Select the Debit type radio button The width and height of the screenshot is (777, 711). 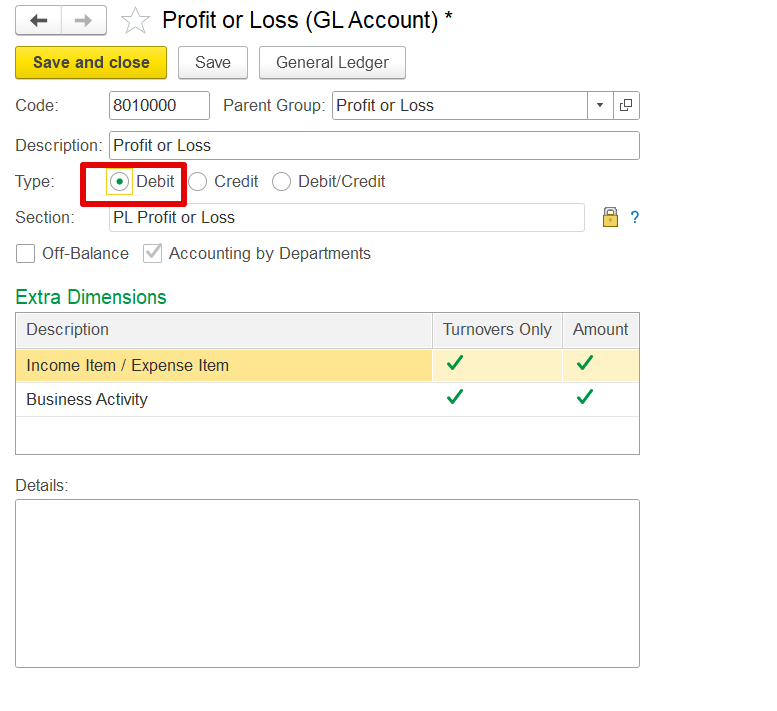[x=119, y=181]
